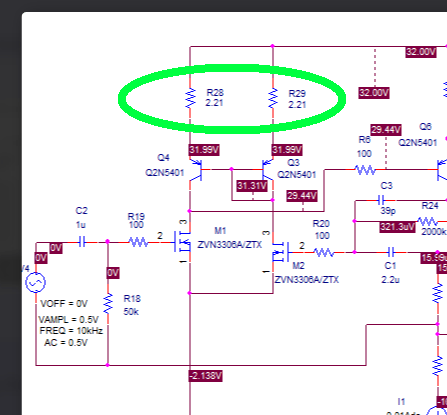Click the Q3 reference label
This screenshot has height=415, width=447.
293,163
